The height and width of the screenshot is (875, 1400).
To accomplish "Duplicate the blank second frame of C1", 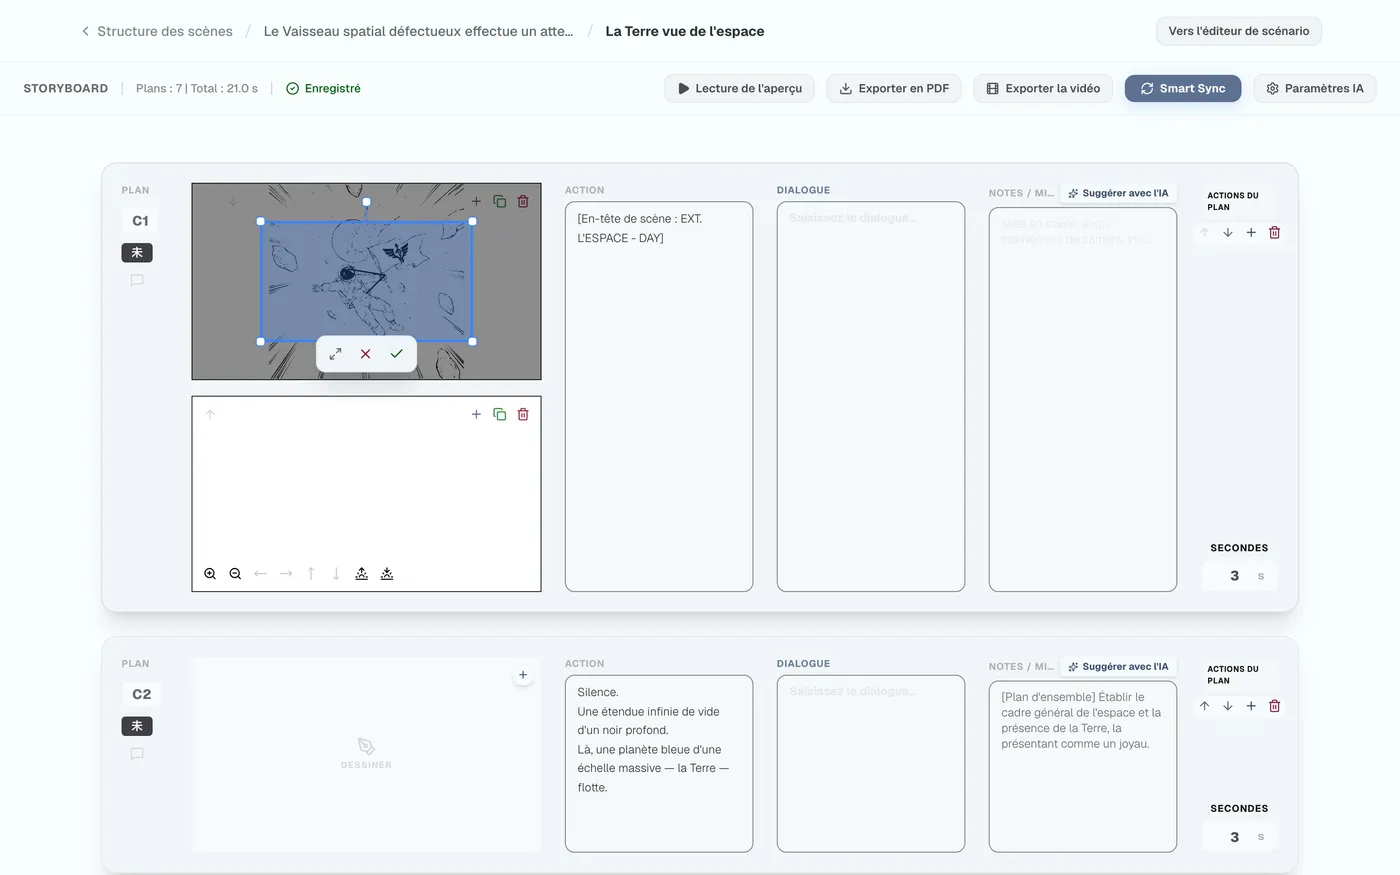I will [500, 414].
